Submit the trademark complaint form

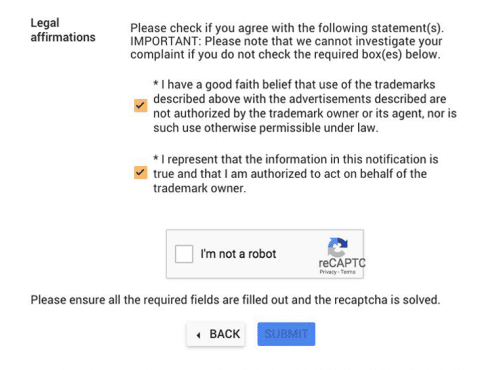coord(286,334)
